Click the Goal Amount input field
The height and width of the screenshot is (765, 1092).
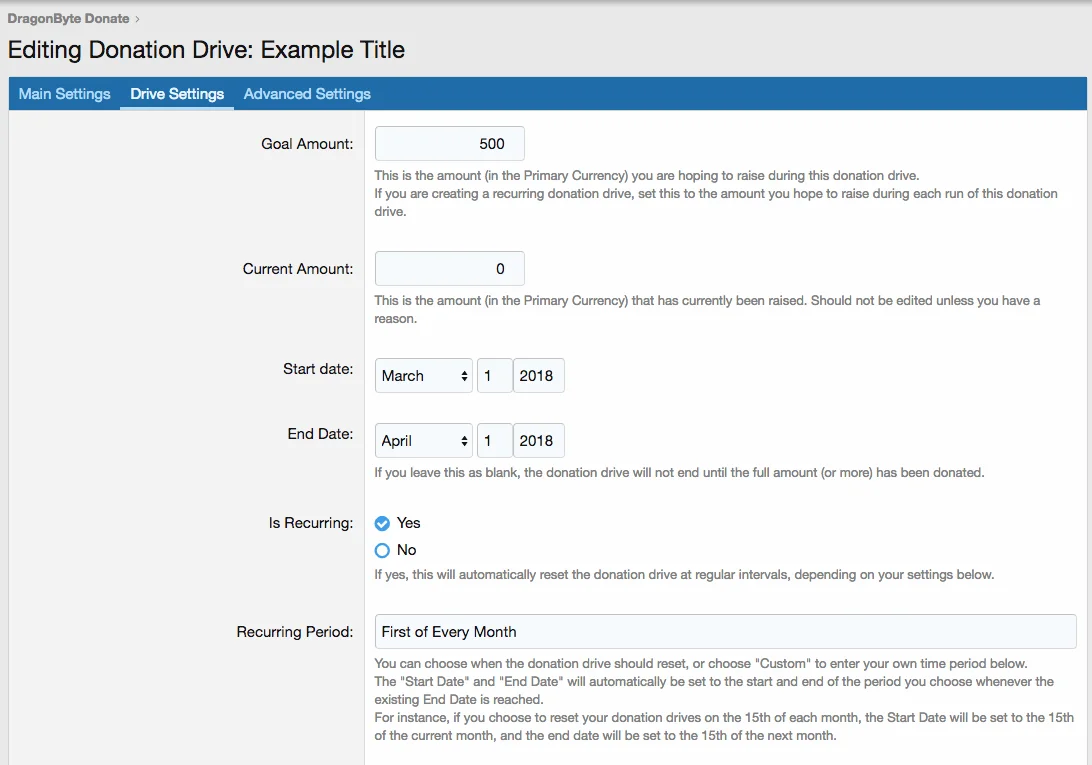[449, 144]
